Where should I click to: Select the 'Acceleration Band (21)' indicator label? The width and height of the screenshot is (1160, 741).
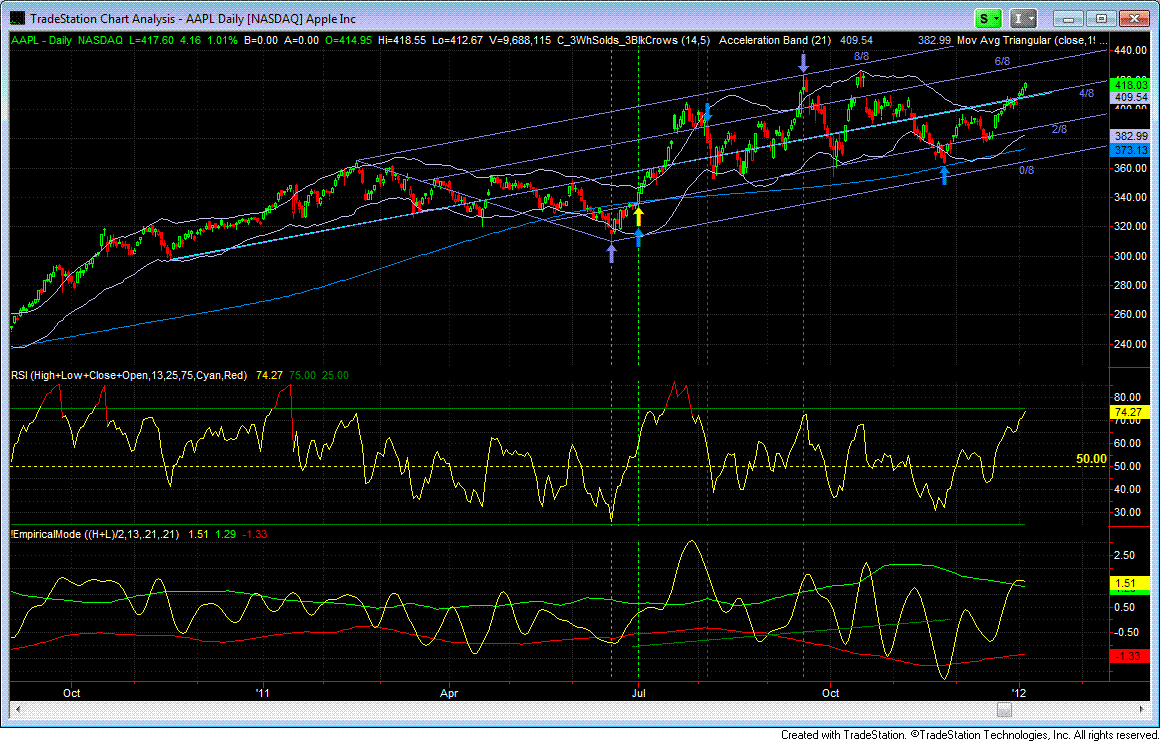click(x=775, y=41)
